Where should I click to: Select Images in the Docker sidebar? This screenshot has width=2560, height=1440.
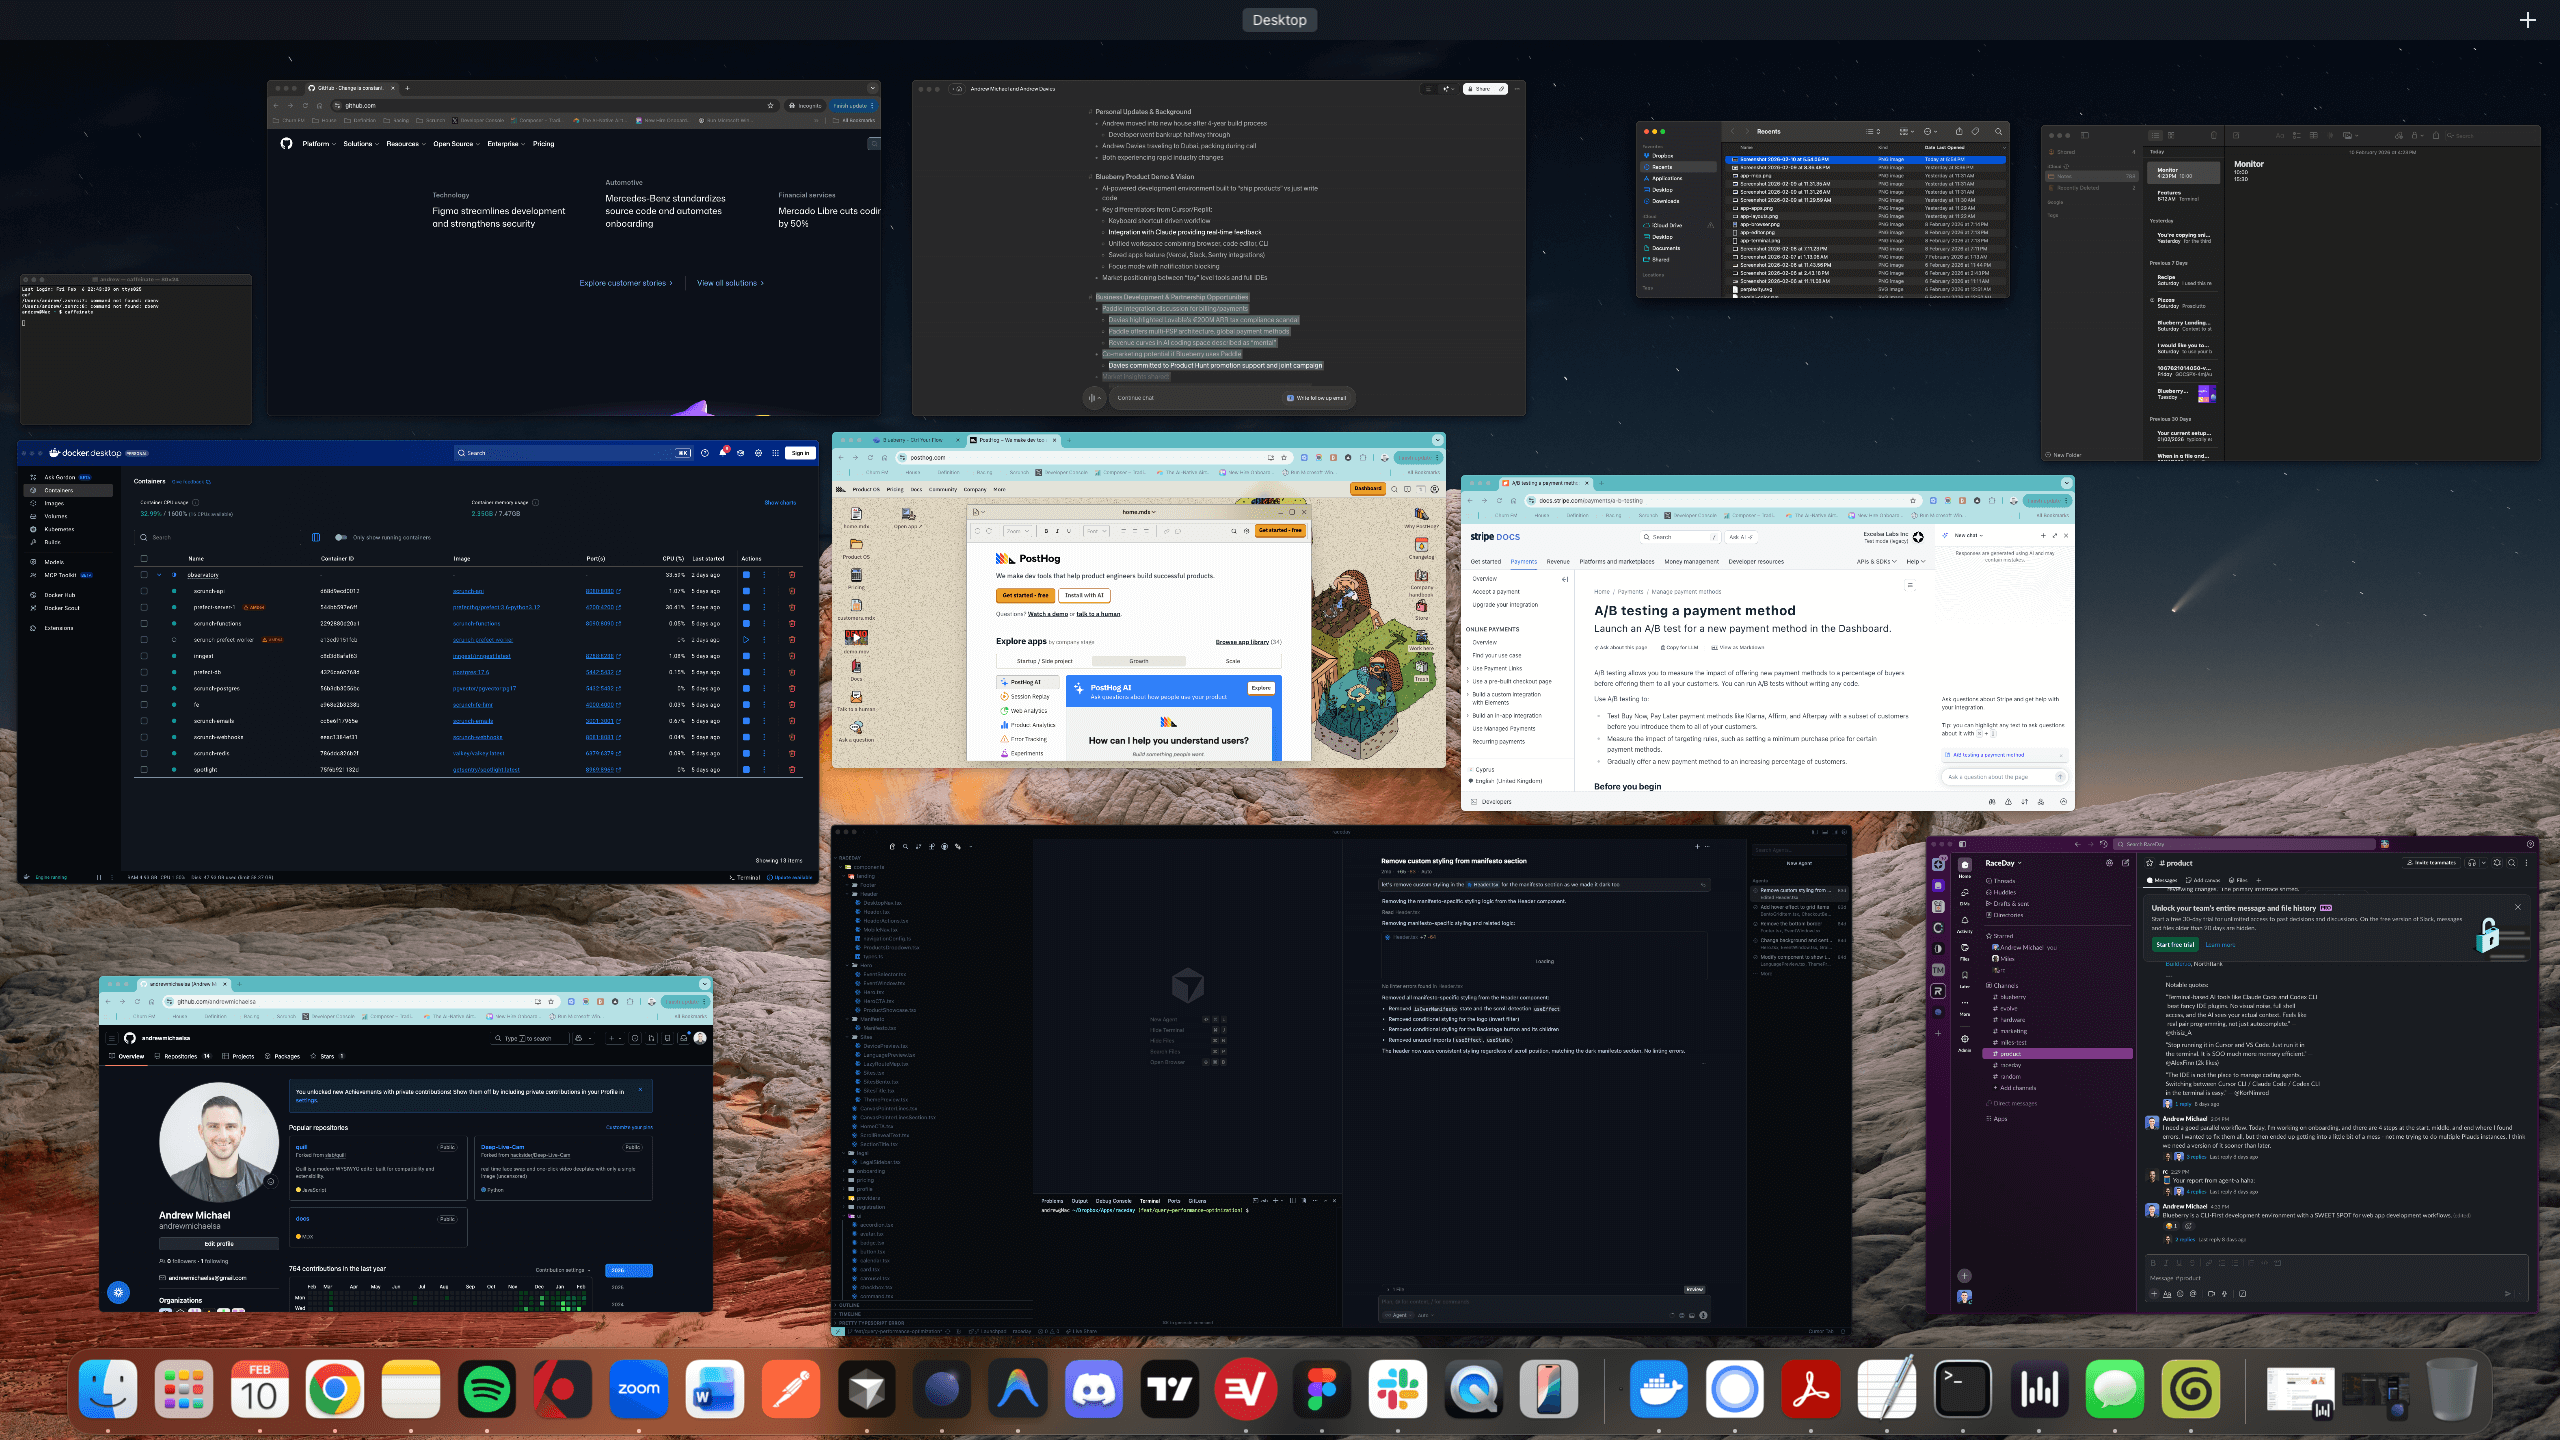54,503
